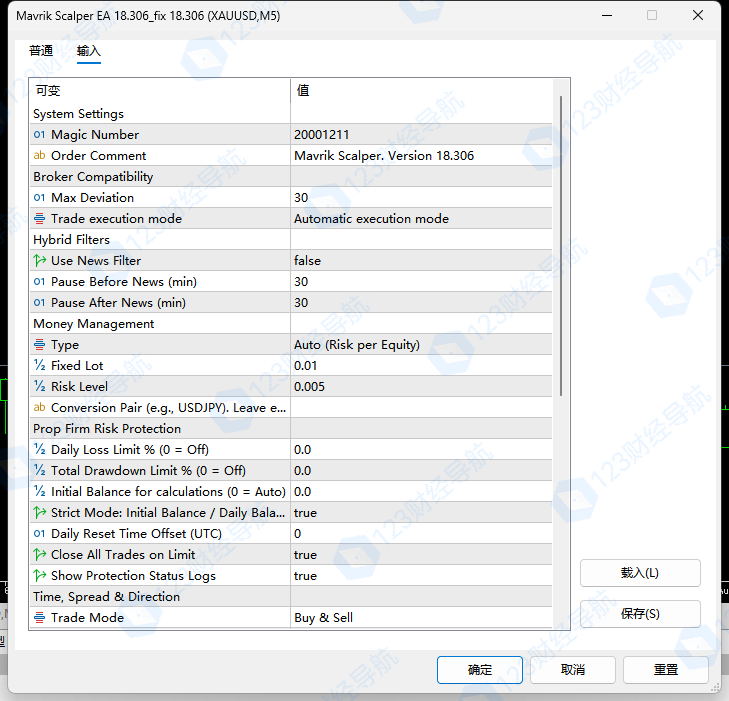Click the 保存(S) button
Viewport: 729px width, 701px height.
tap(640, 614)
